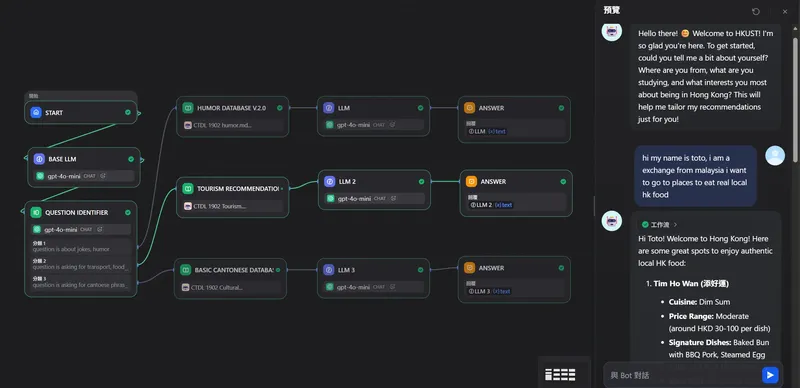Viewport: 800px width, 388px height.
Task: Select the BASIC CANTONESE DATABASE node title
Action: pos(234,270)
